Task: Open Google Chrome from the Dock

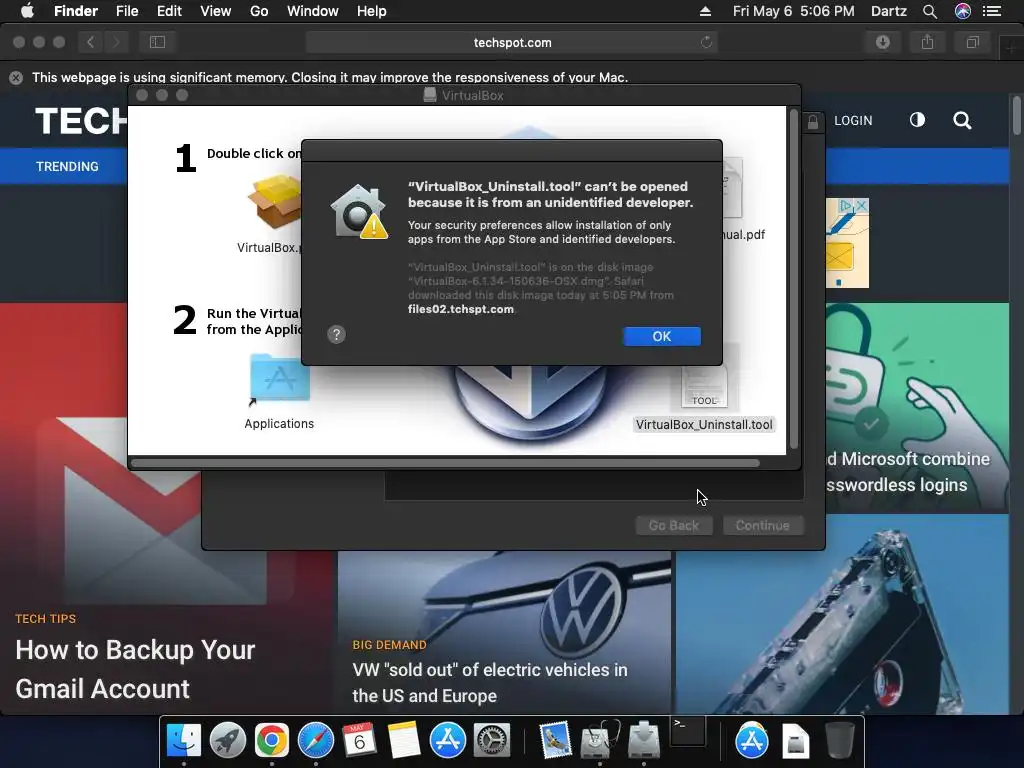Action: point(272,741)
